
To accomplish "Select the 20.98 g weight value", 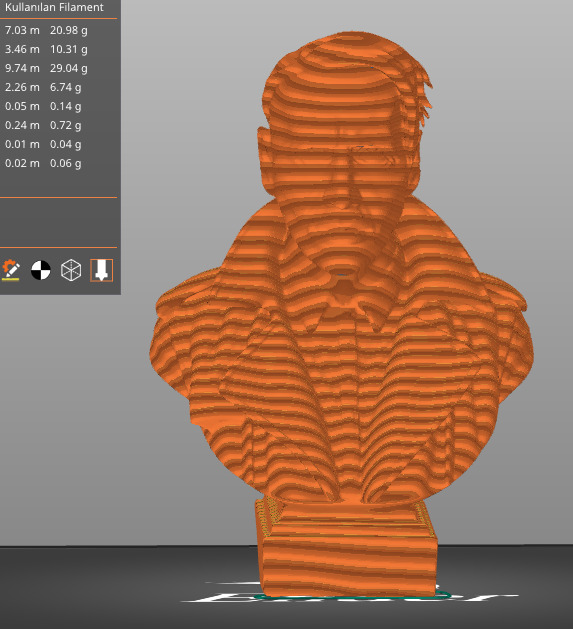I will [x=69, y=30].
